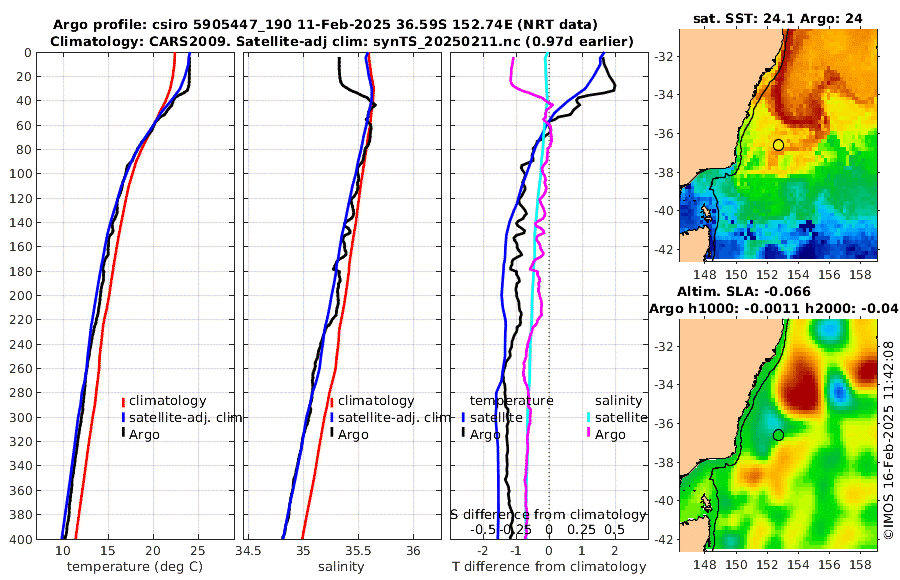Viewport: 900px width, 580px height.
Task: Click black Argo marker in temperature legend
Action: [x=123, y=434]
